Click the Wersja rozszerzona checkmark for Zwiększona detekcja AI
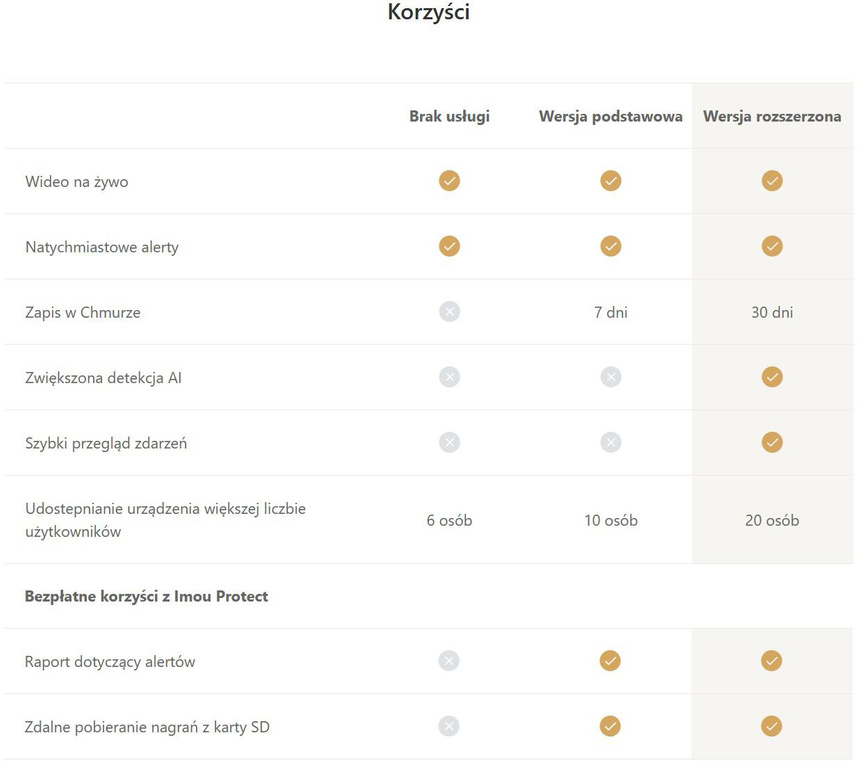Viewport: 863px width, 768px height. click(772, 377)
